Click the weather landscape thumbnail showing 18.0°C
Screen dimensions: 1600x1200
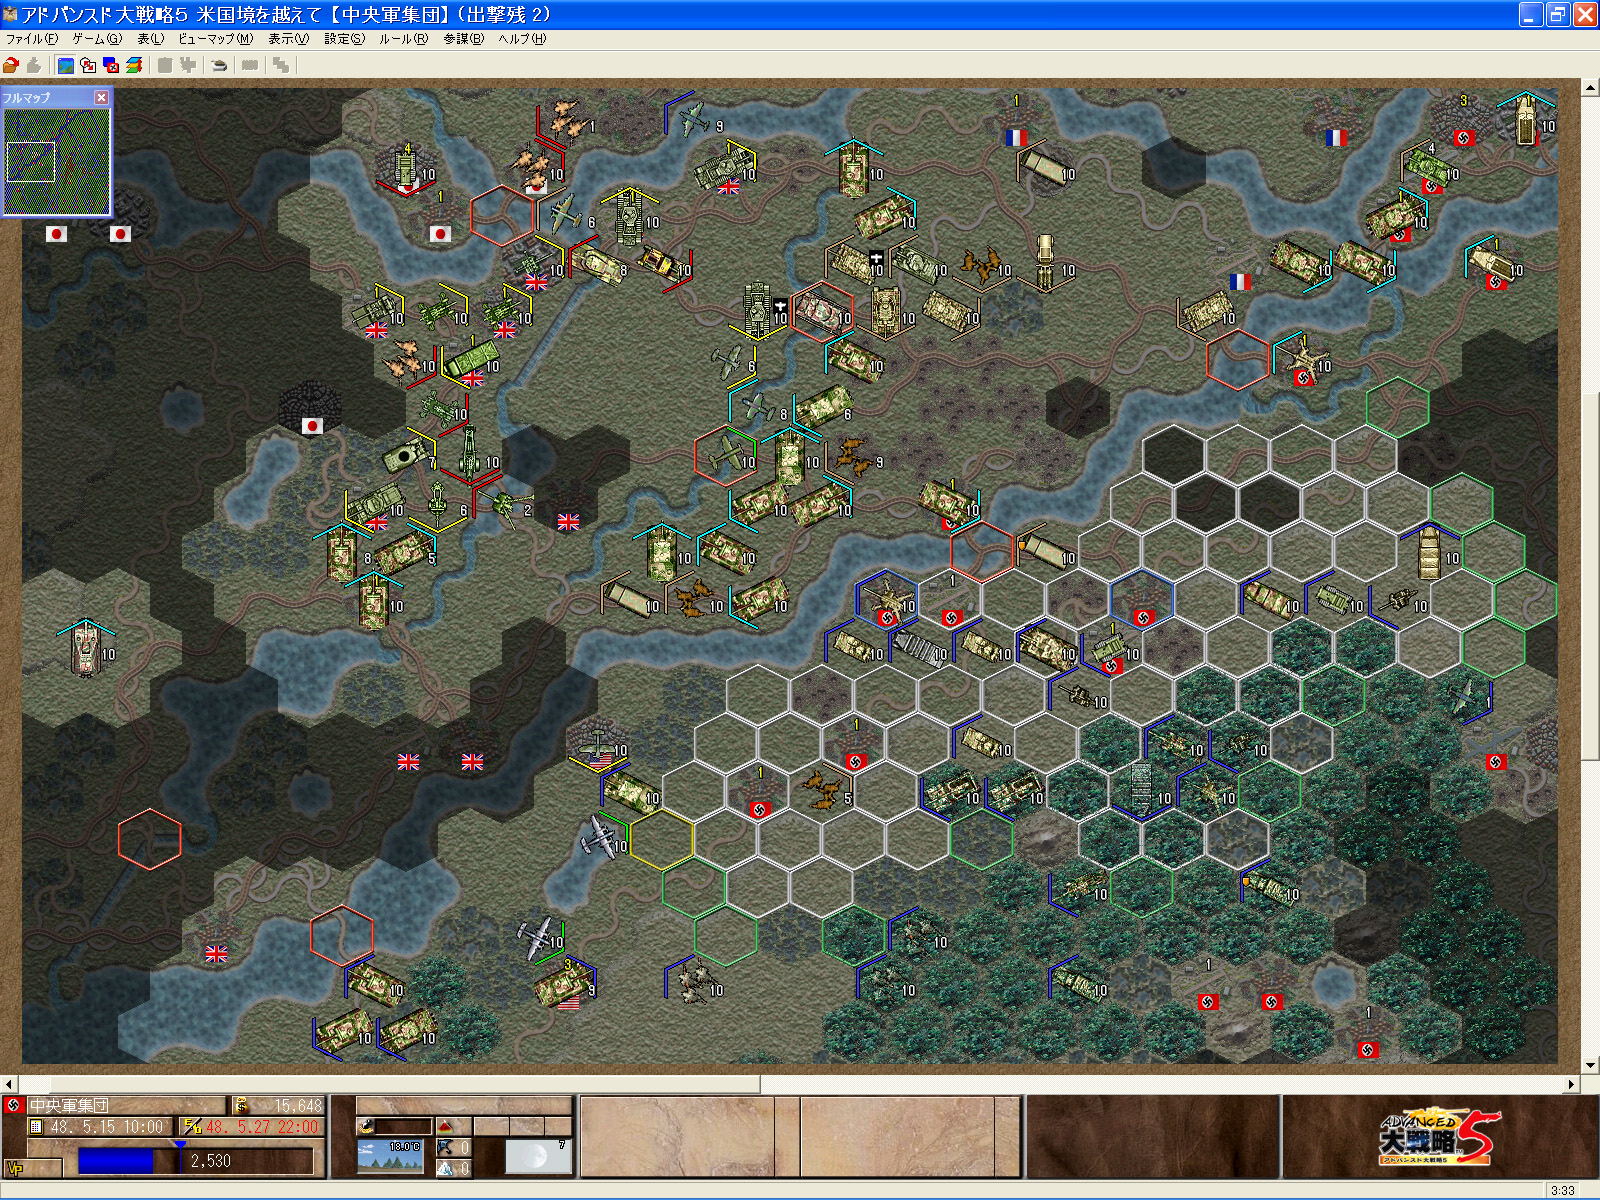click(x=389, y=1157)
